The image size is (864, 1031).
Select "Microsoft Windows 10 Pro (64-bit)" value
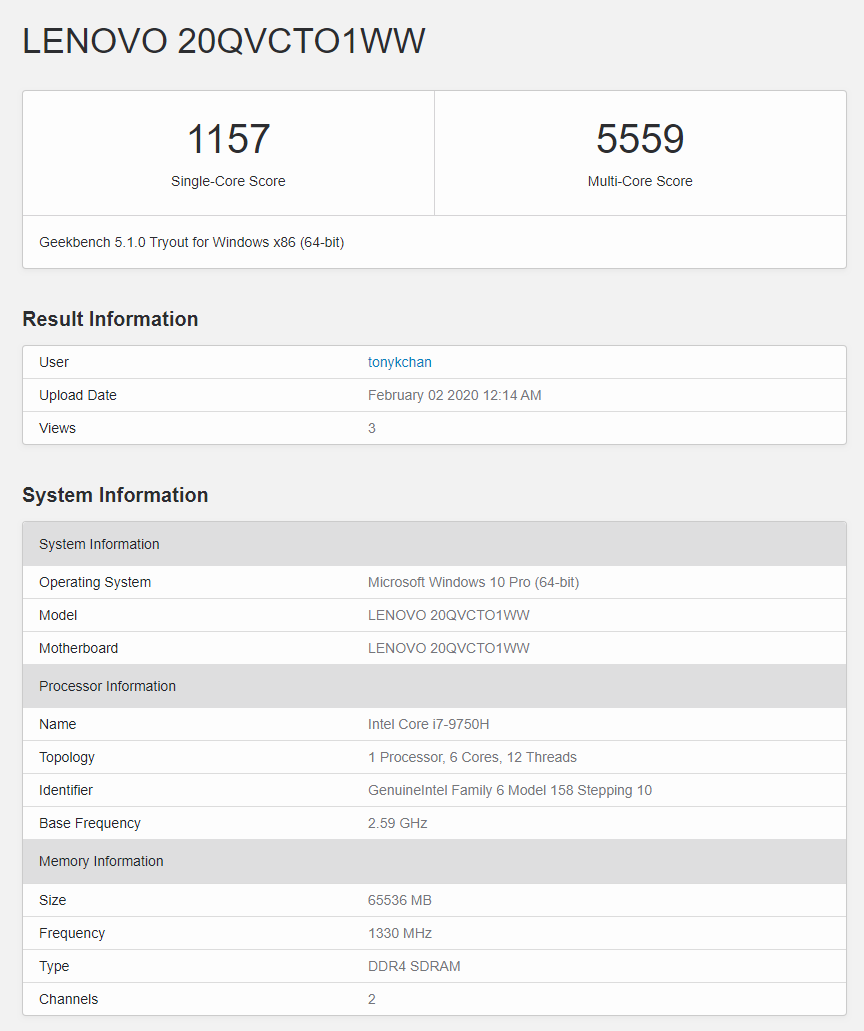click(473, 583)
